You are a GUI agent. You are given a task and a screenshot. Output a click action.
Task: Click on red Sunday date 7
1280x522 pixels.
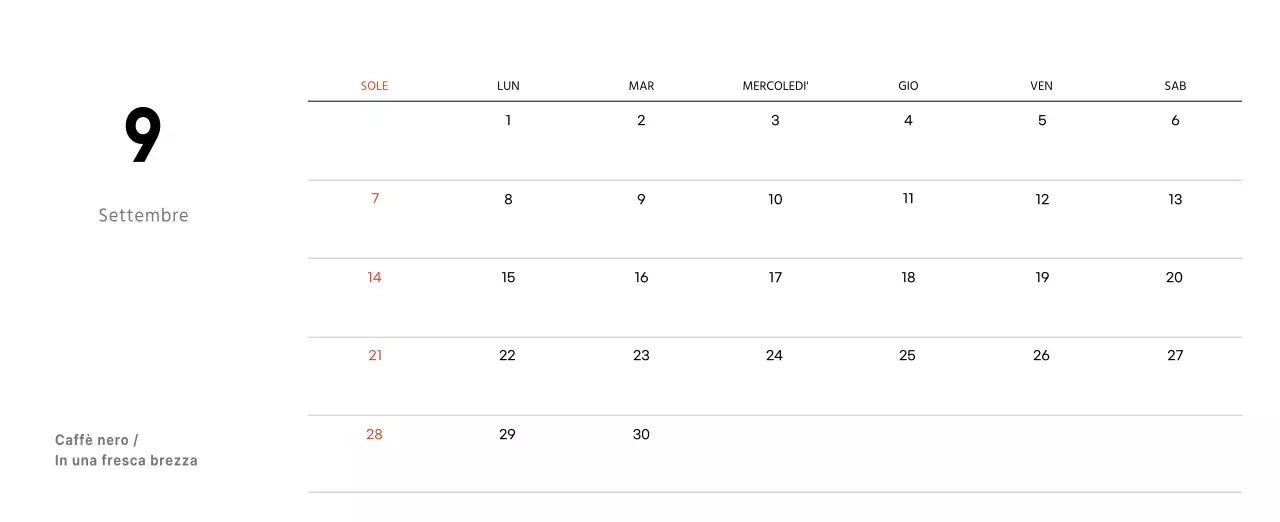(x=375, y=198)
